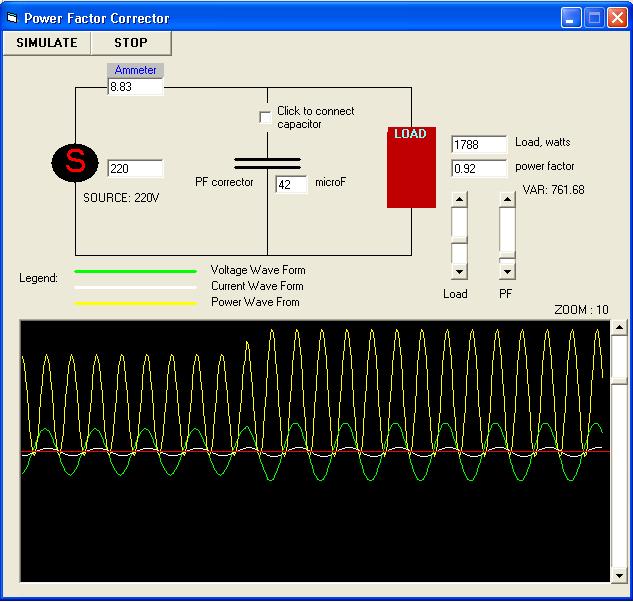Click the PF corrector capacitor symbol
The height and width of the screenshot is (602, 633).
267,163
